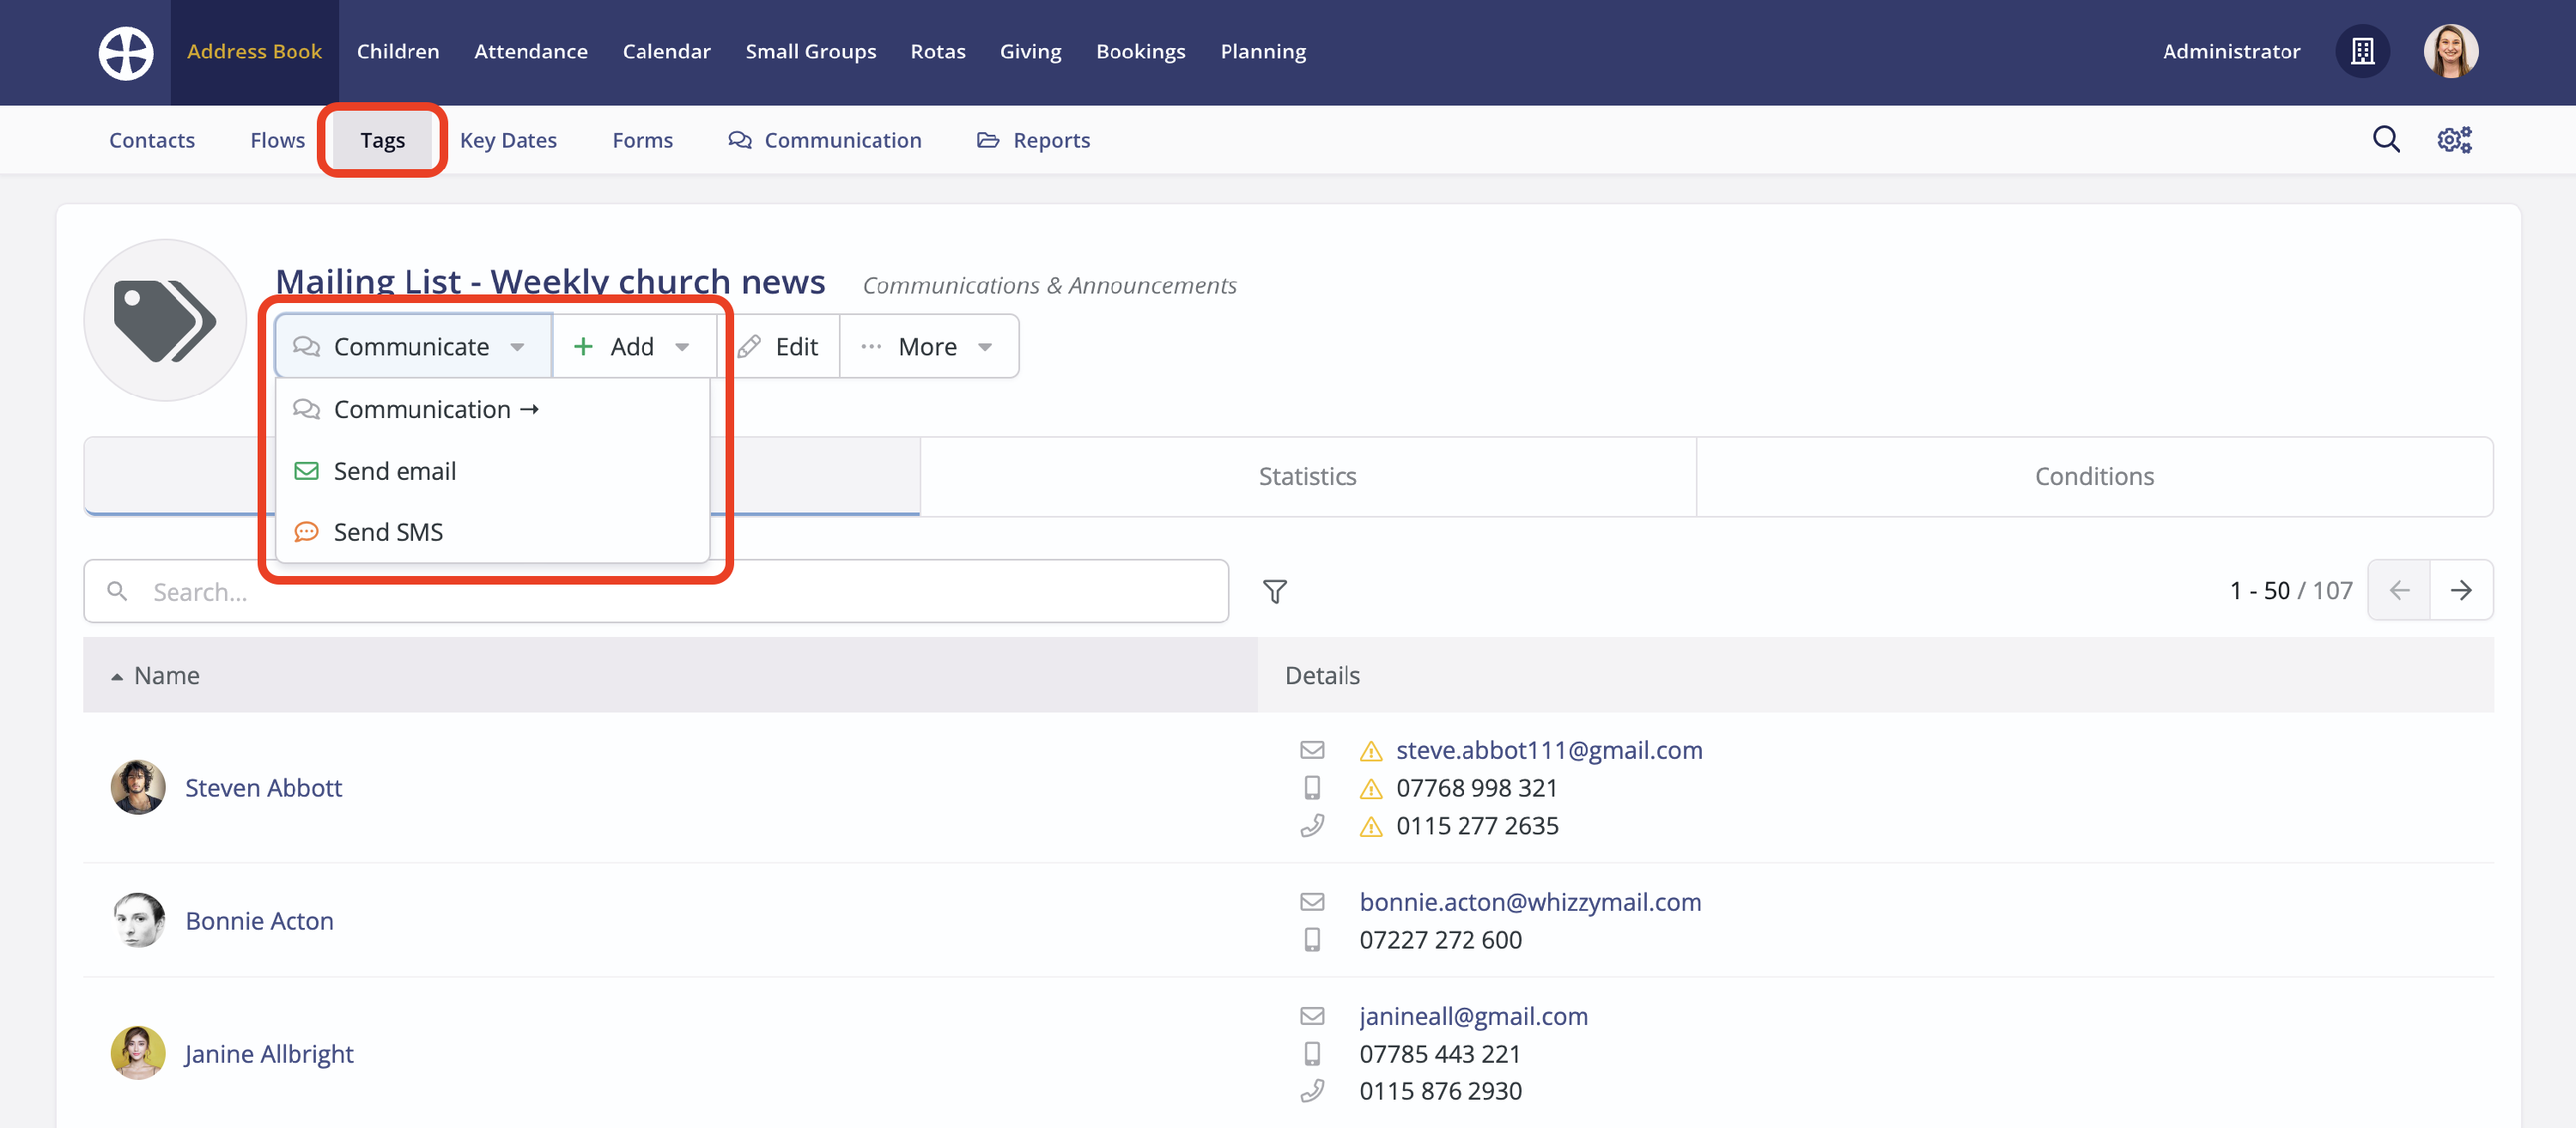Image resolution: width=2576 pixels, height=1128 pixels.
Task: Click the large tag icon
Action: (x=165, y=320)
